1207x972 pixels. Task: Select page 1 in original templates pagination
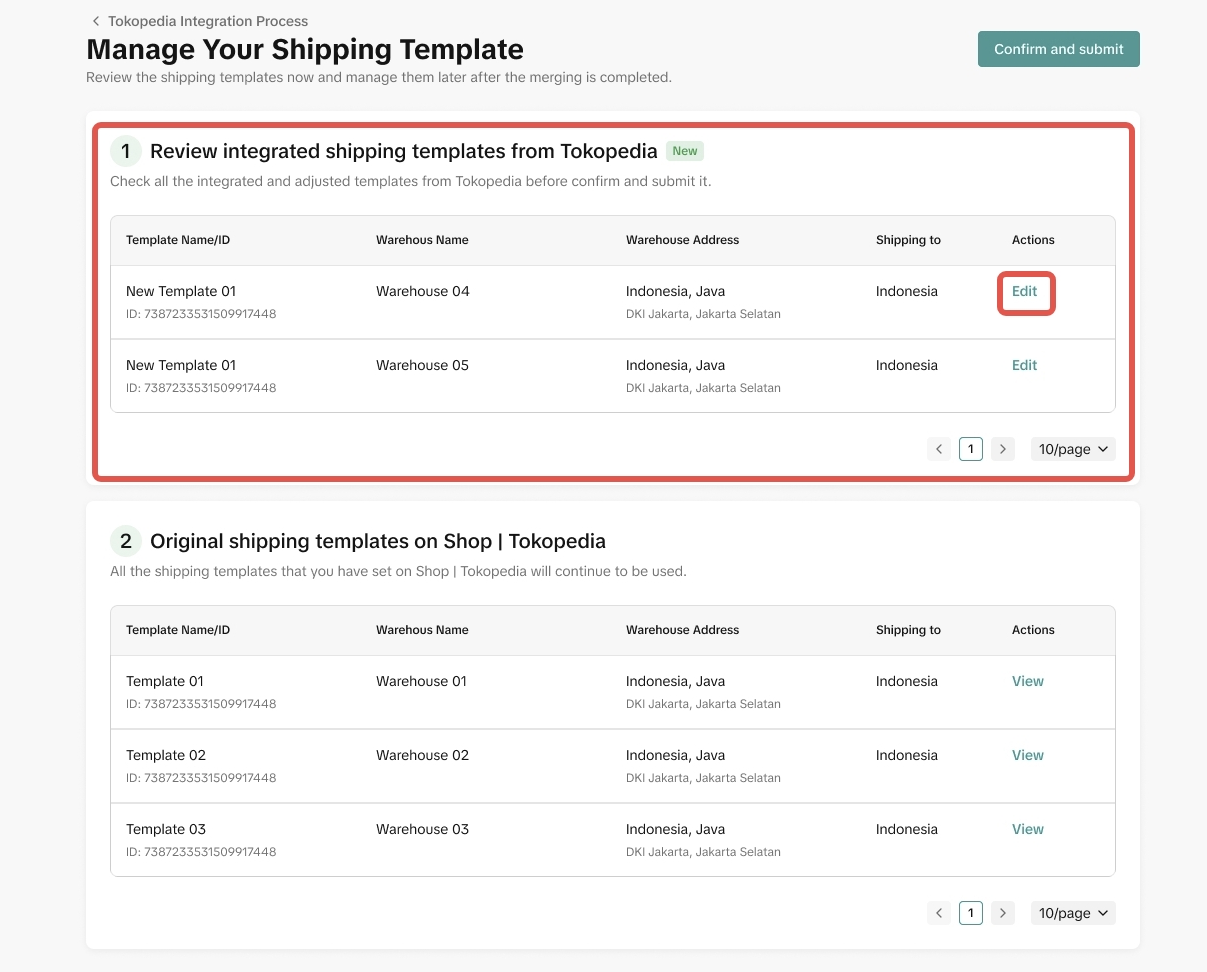coord(970,913)
